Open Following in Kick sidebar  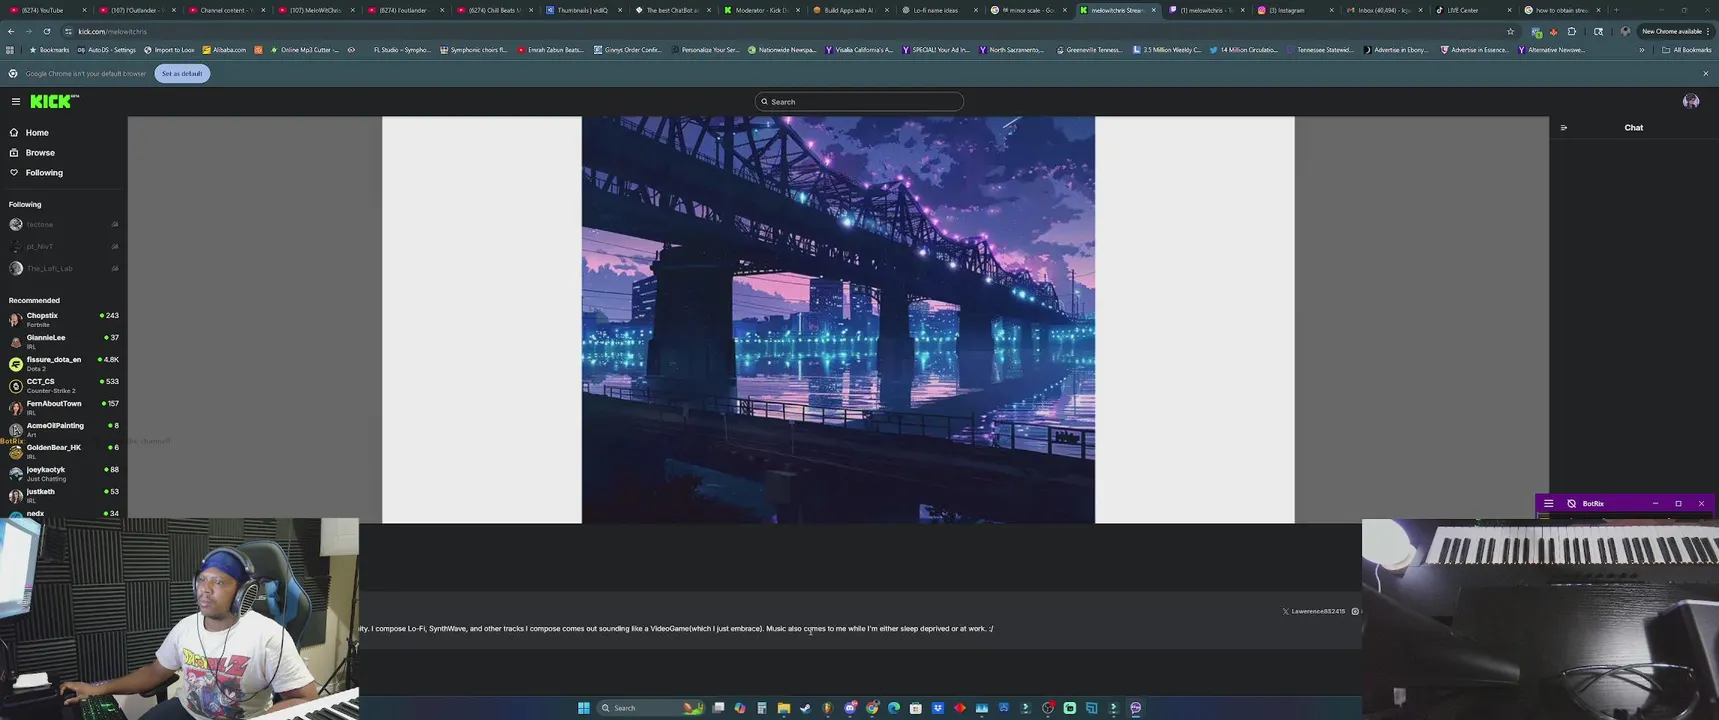44,172
